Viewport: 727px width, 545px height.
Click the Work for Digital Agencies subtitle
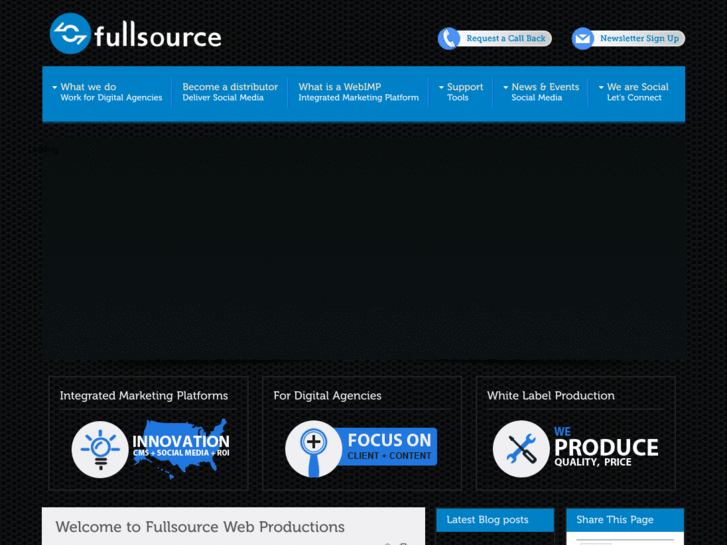click(111, 98)
